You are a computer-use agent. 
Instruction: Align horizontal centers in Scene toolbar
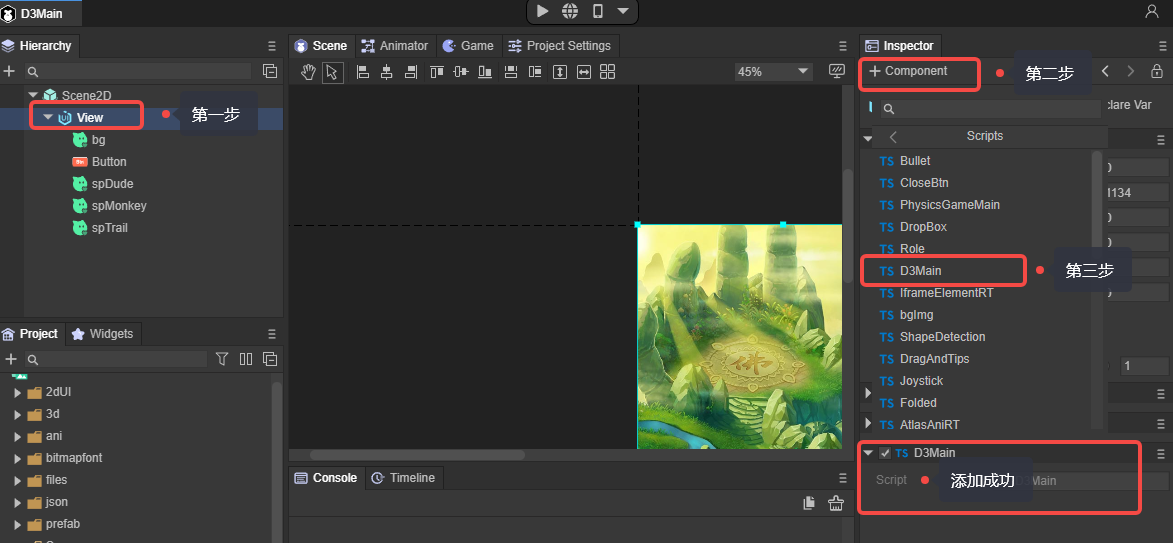coord(387,72)
